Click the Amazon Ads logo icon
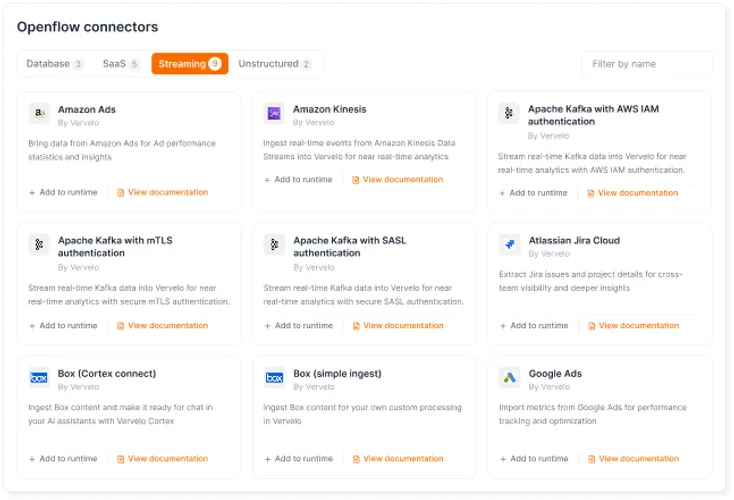 click(39, 113)
